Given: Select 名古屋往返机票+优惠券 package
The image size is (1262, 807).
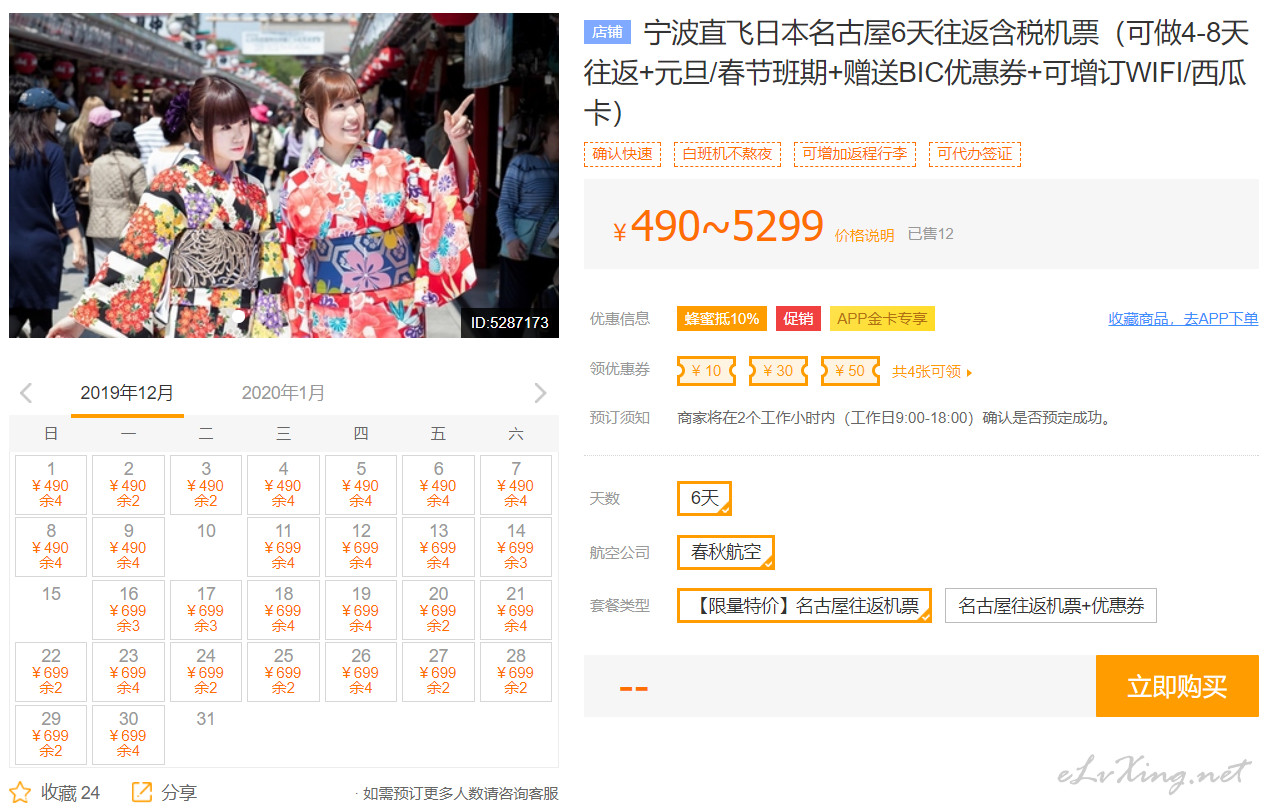Looking at the screenshot, I should click(1051, 605).
